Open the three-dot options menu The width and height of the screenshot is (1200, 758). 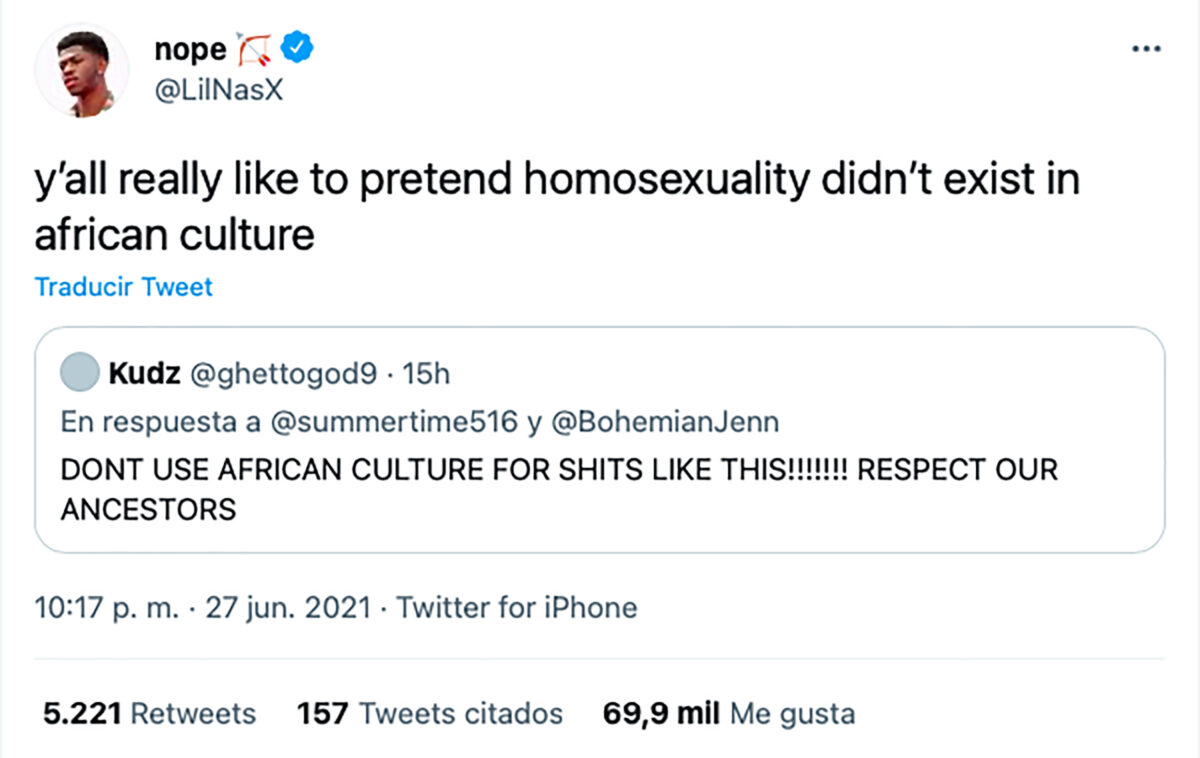[1148, 47]
